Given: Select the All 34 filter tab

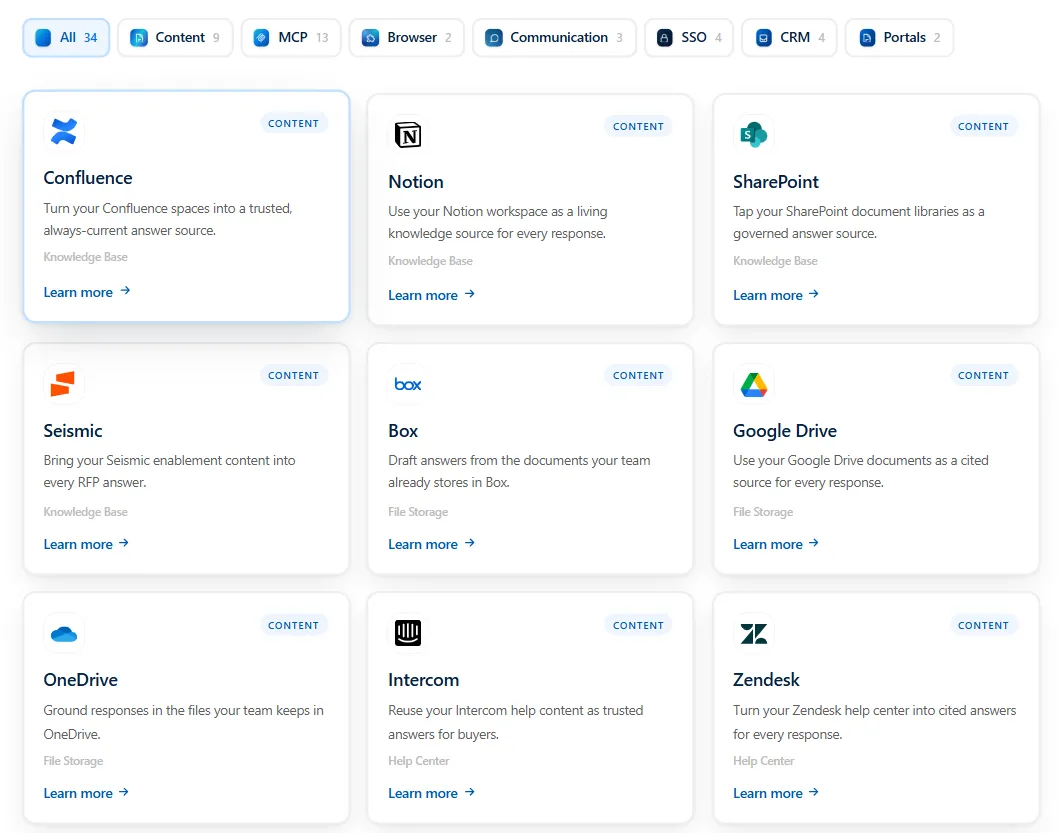Looking at the screenshot, I should (x=66, y=38).
